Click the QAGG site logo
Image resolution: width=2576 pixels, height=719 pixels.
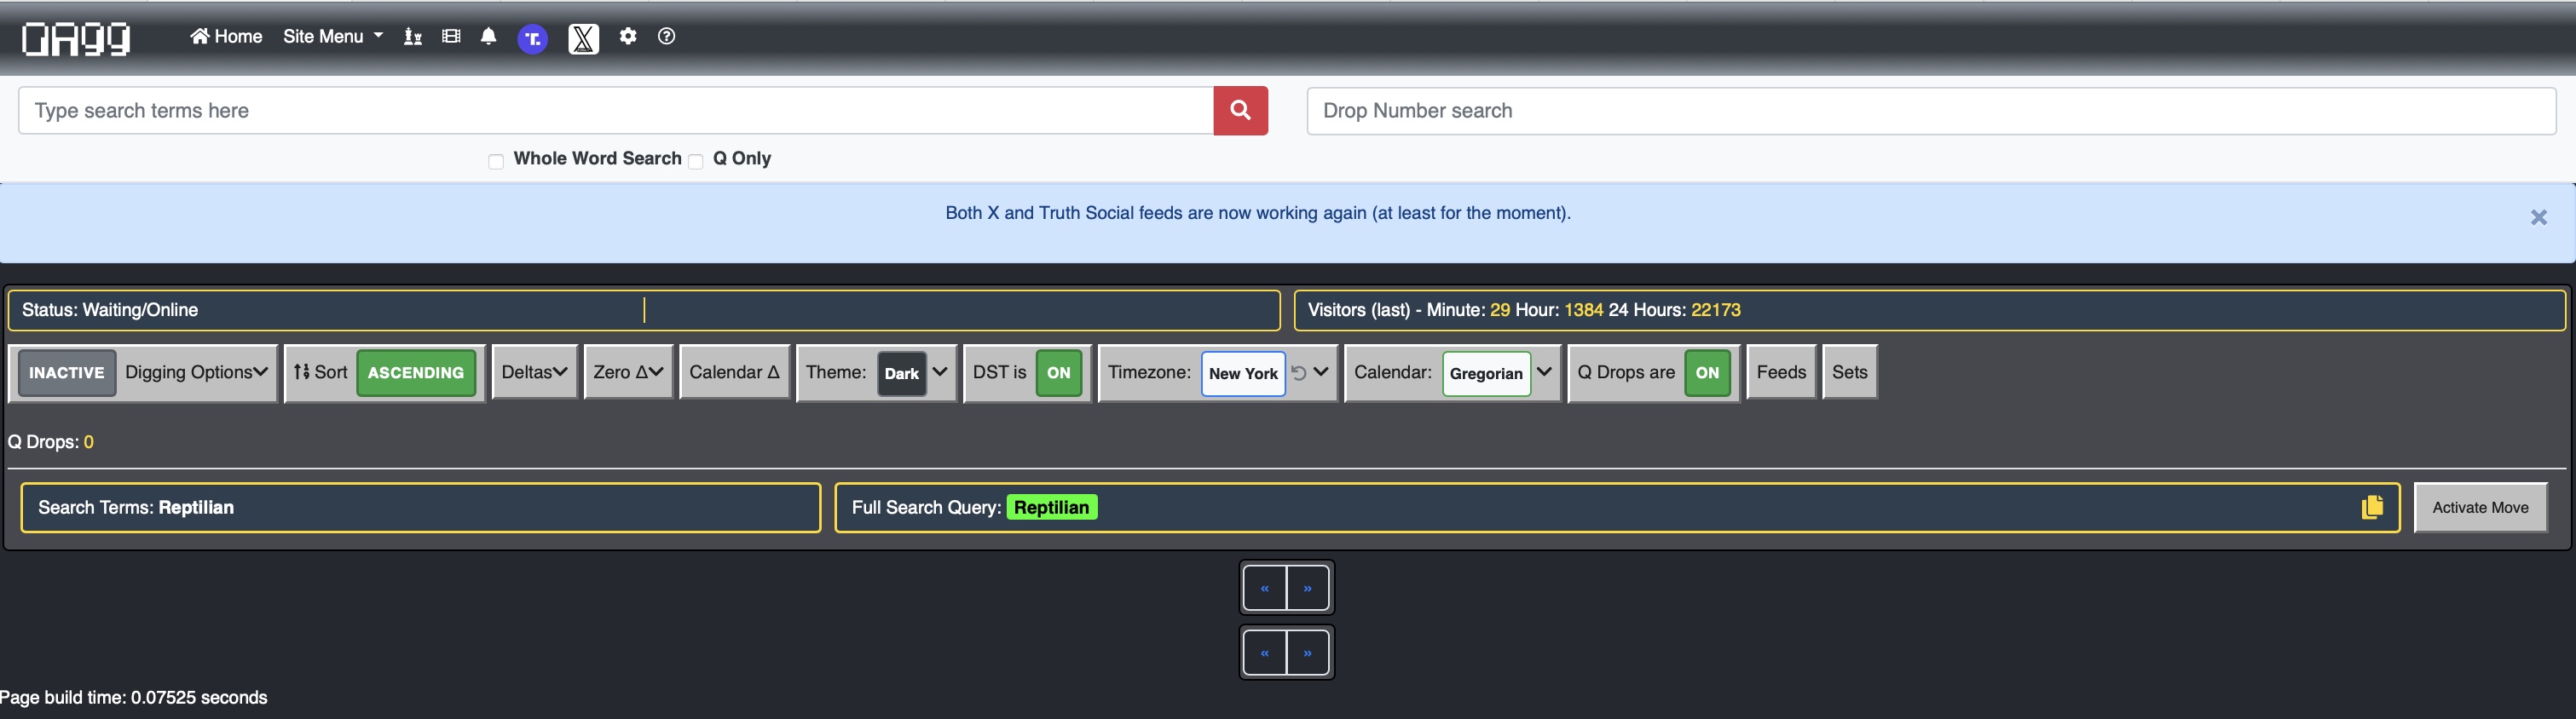coord(76,38)
